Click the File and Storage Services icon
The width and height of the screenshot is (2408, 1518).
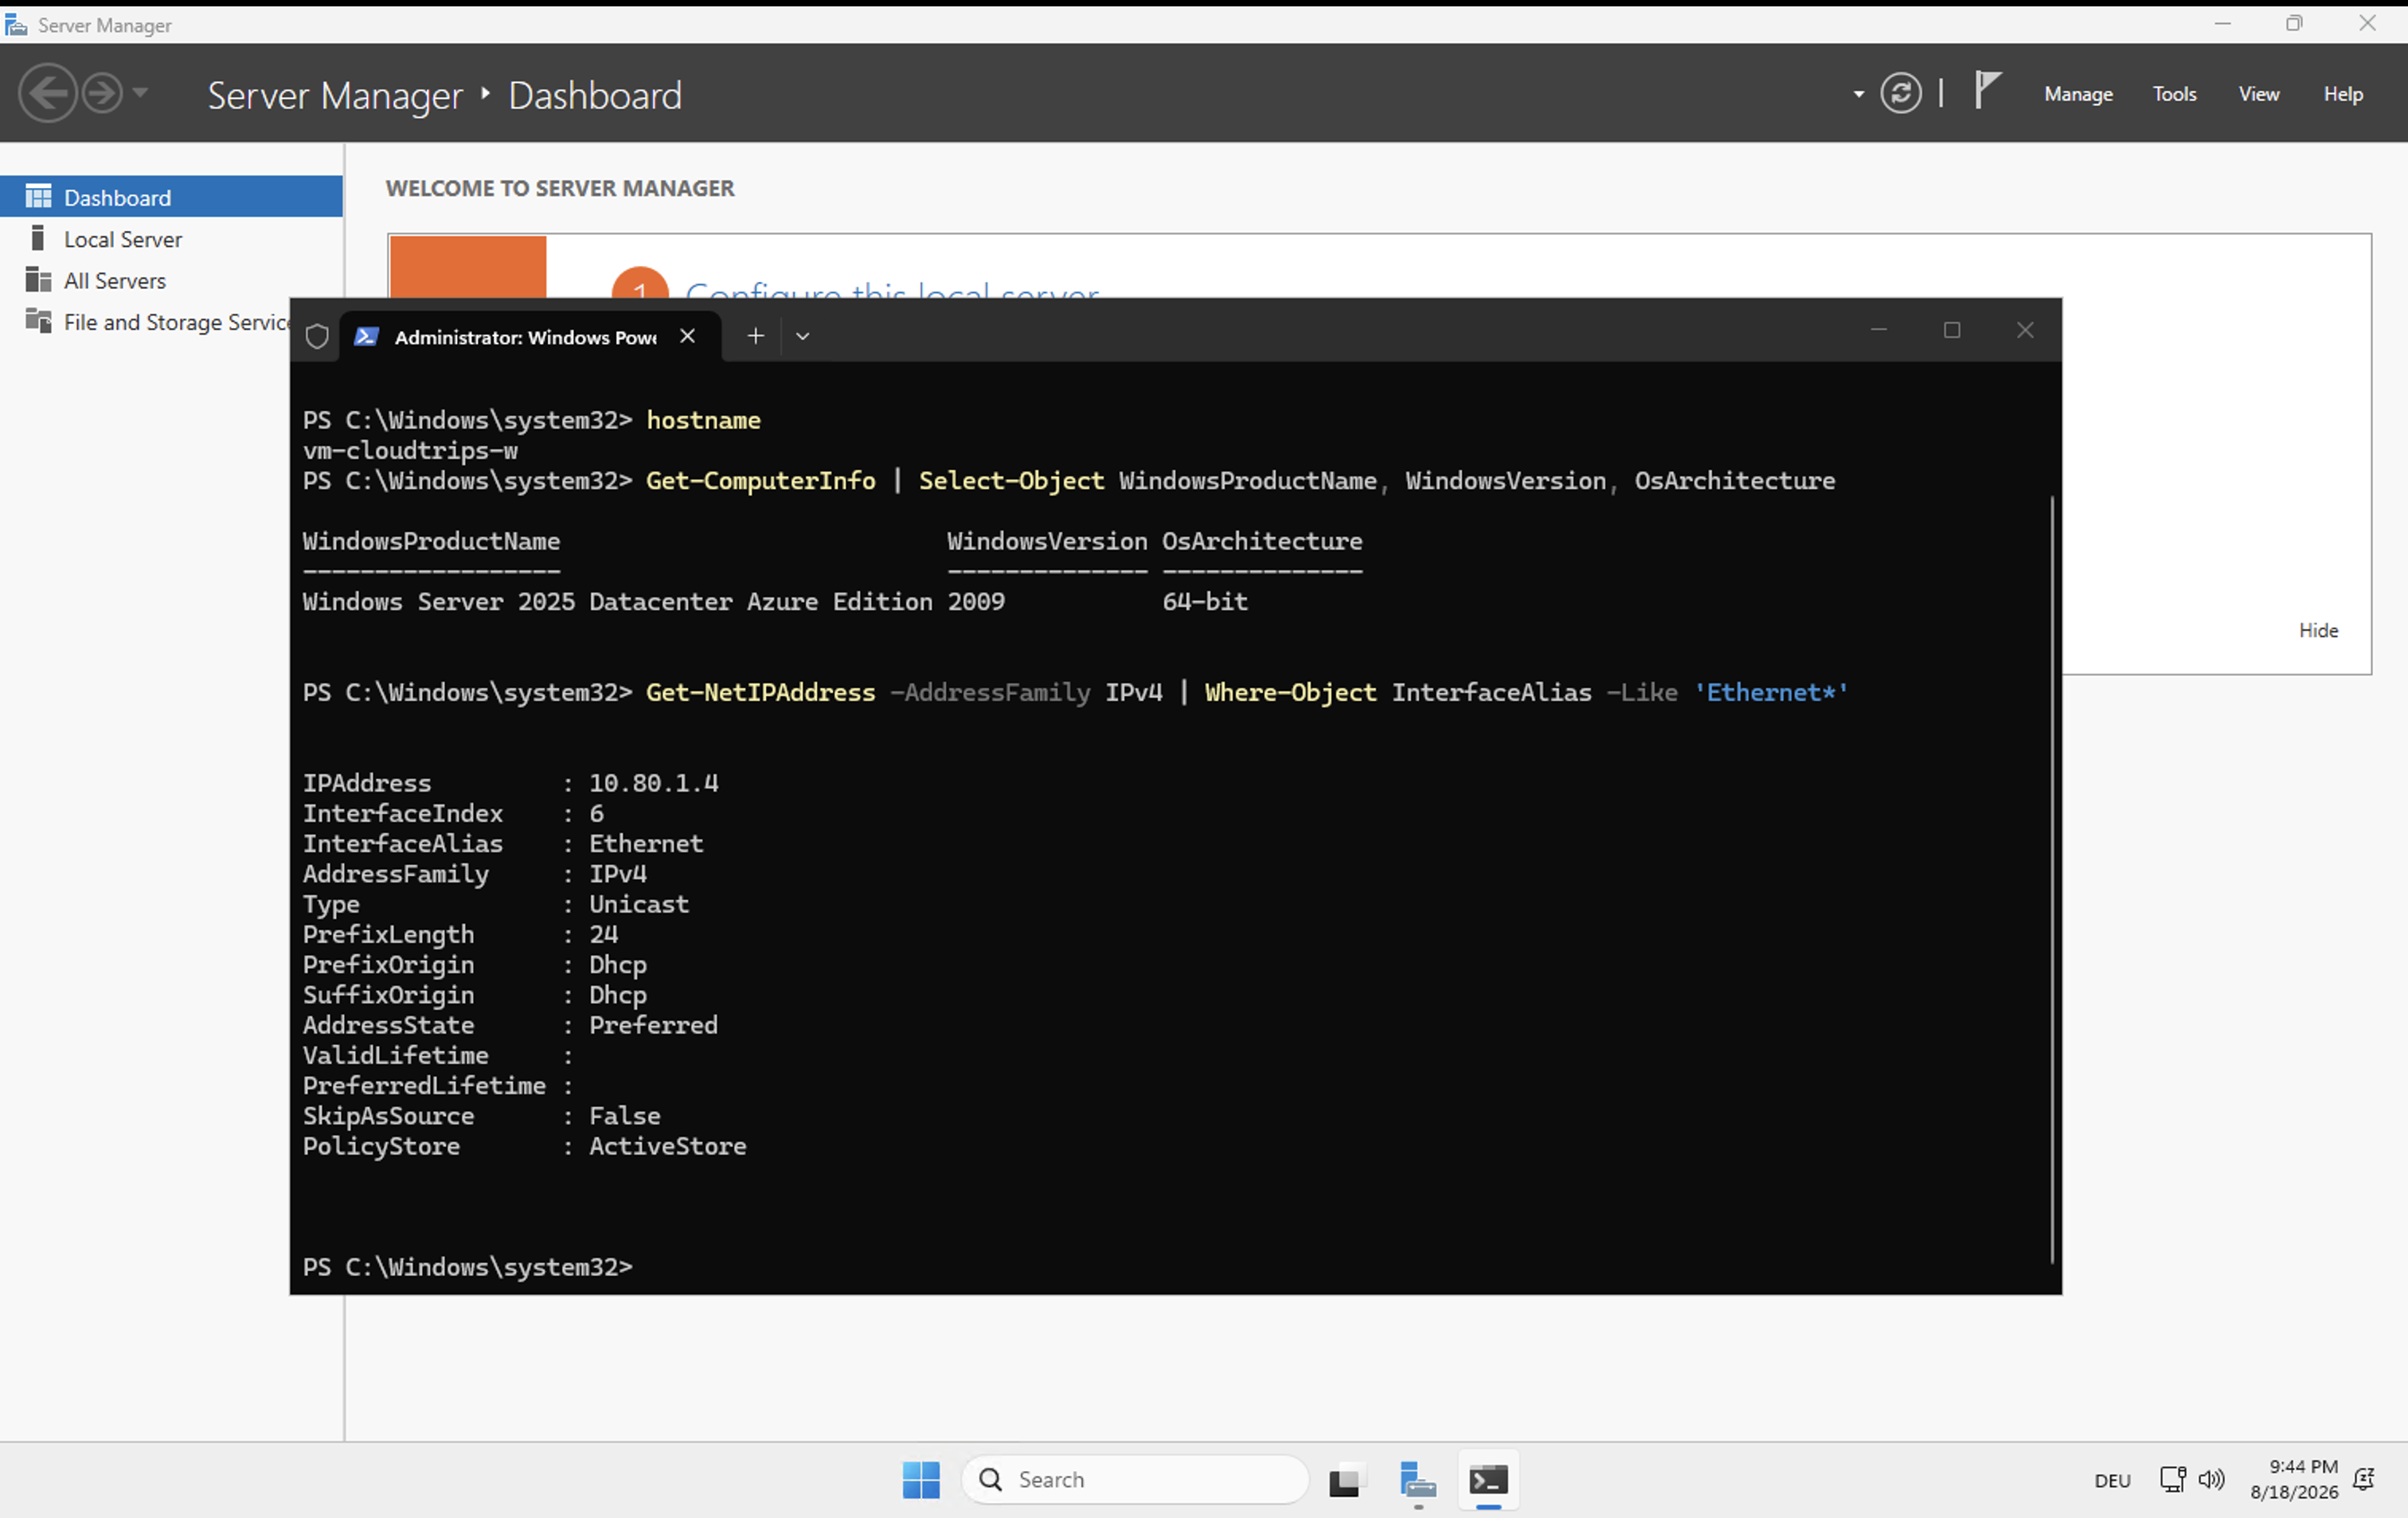click(x=38, y=321)
